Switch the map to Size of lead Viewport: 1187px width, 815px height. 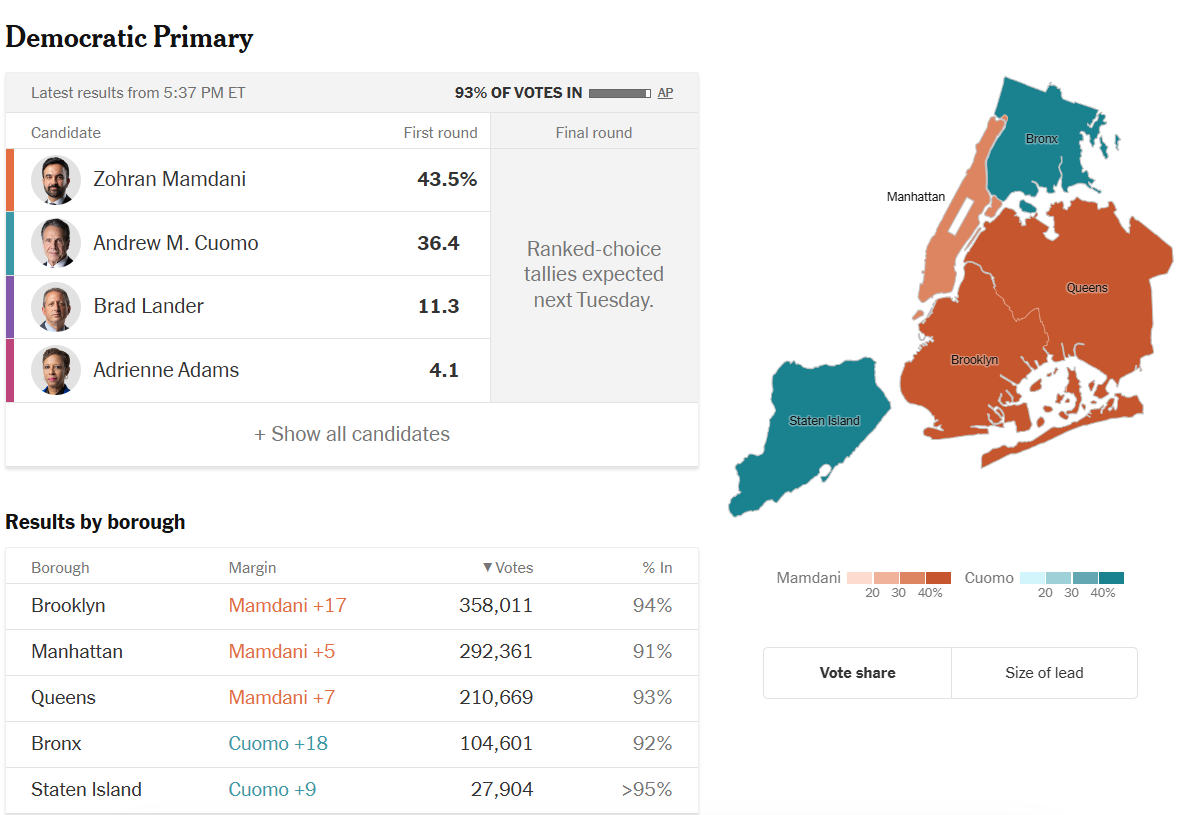(x=1044, y=673)
